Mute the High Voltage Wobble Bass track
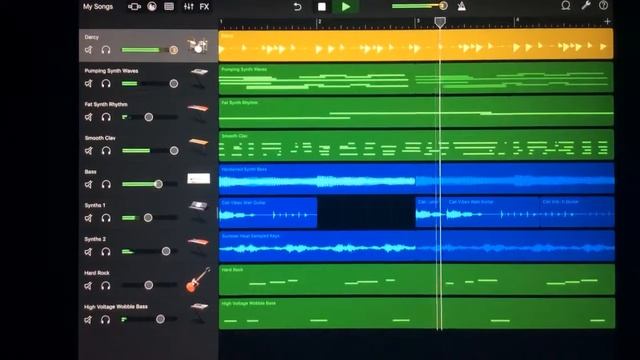This screenshot has height=360, width=640. point(89,320)
